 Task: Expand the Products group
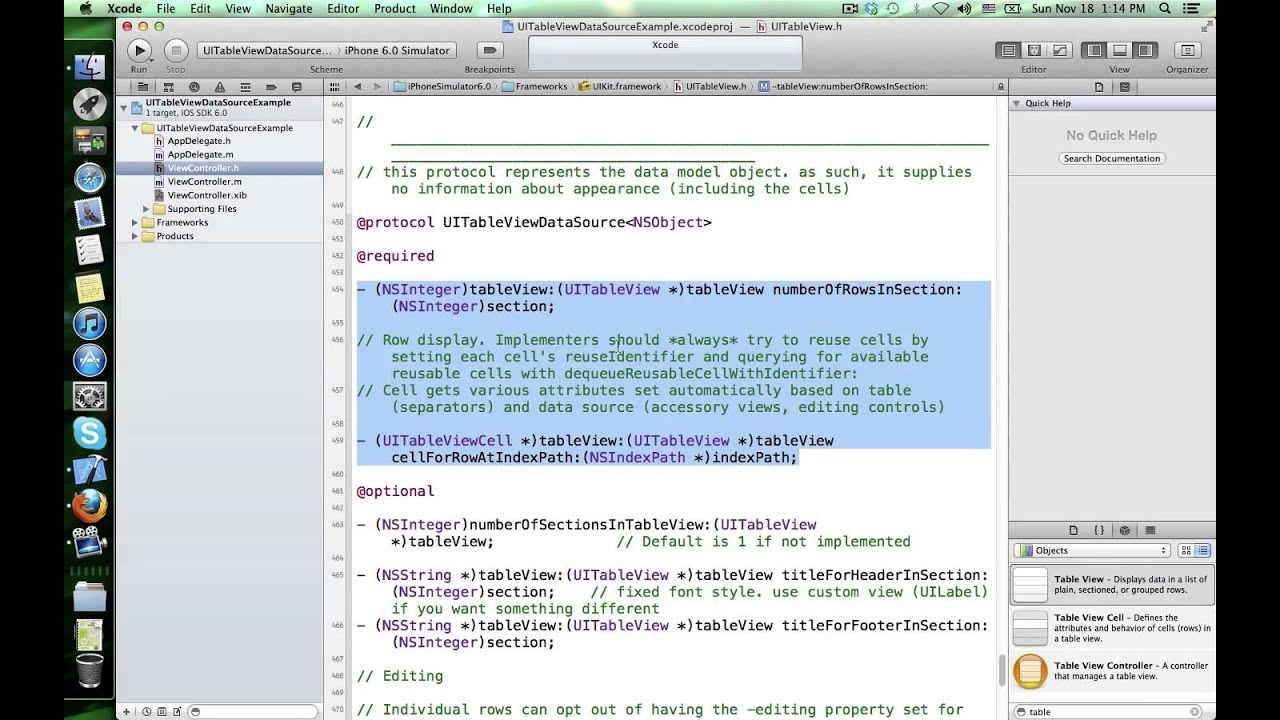[135, 236]
